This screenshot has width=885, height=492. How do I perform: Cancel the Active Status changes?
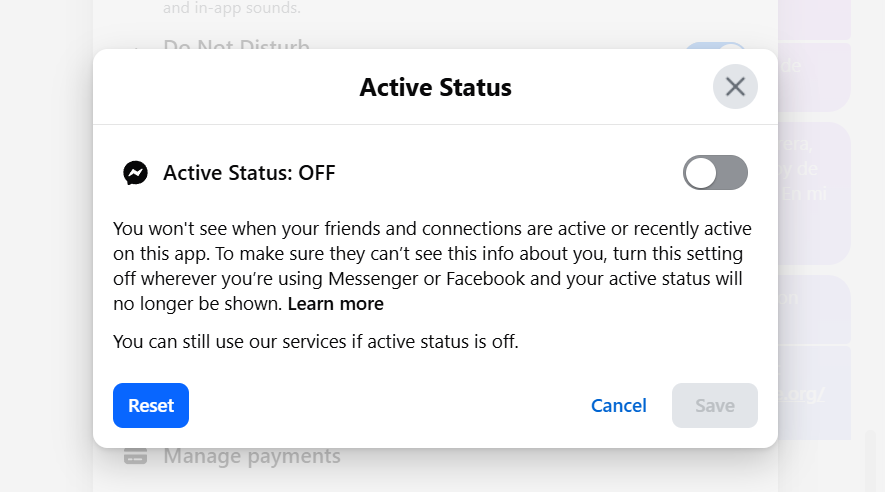618,405
